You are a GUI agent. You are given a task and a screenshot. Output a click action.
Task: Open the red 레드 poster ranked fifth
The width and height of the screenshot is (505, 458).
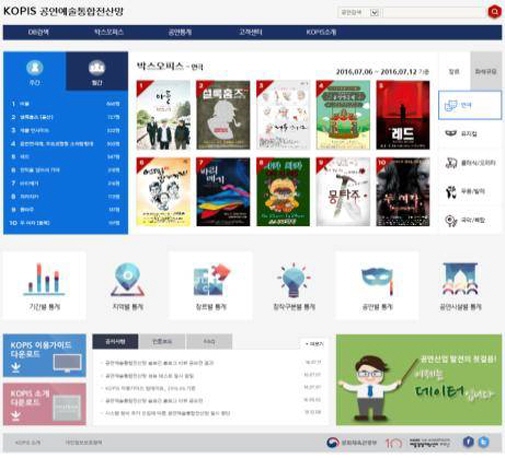(403, 115)
